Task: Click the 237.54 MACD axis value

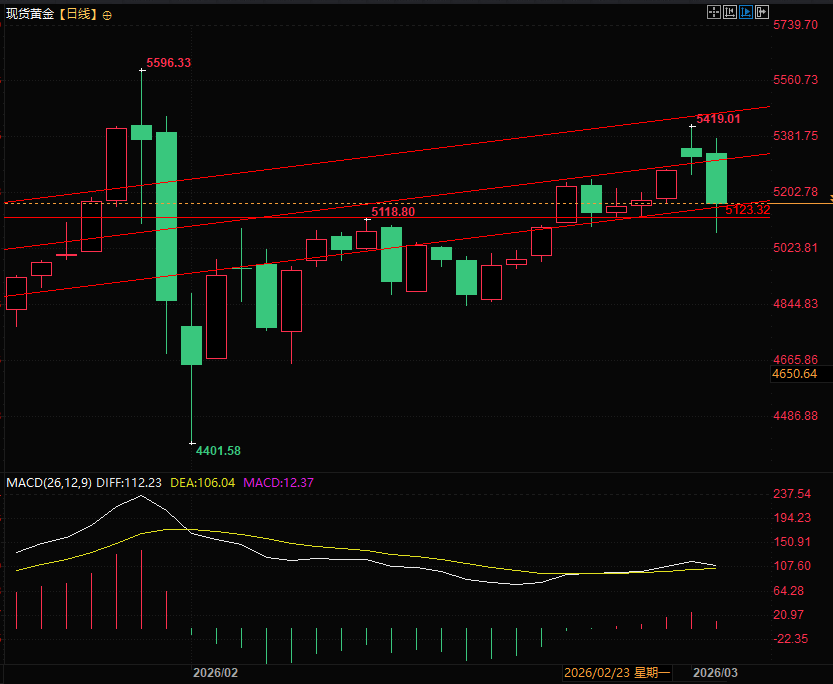Action: click(x=792, y=494)
